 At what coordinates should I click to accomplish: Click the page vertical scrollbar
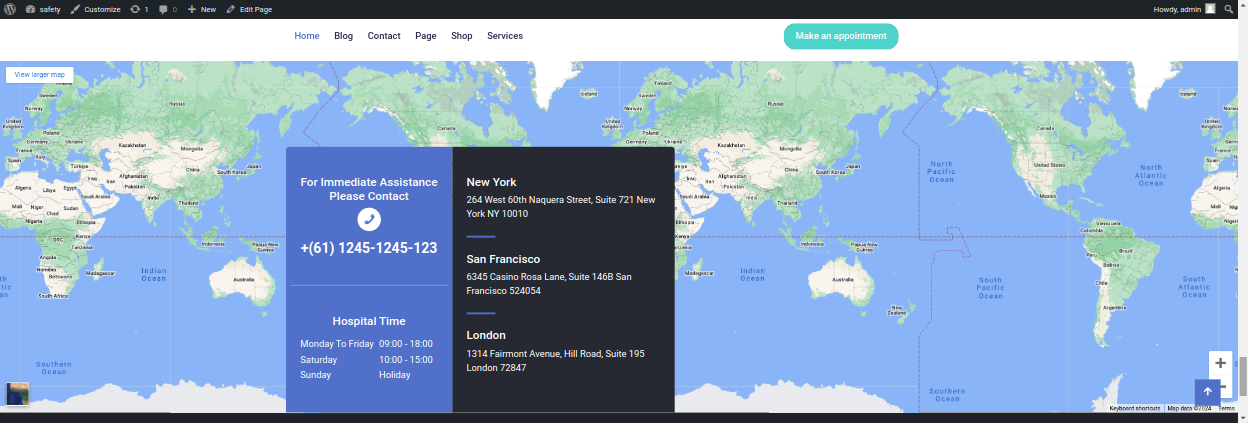(1242, 376)
